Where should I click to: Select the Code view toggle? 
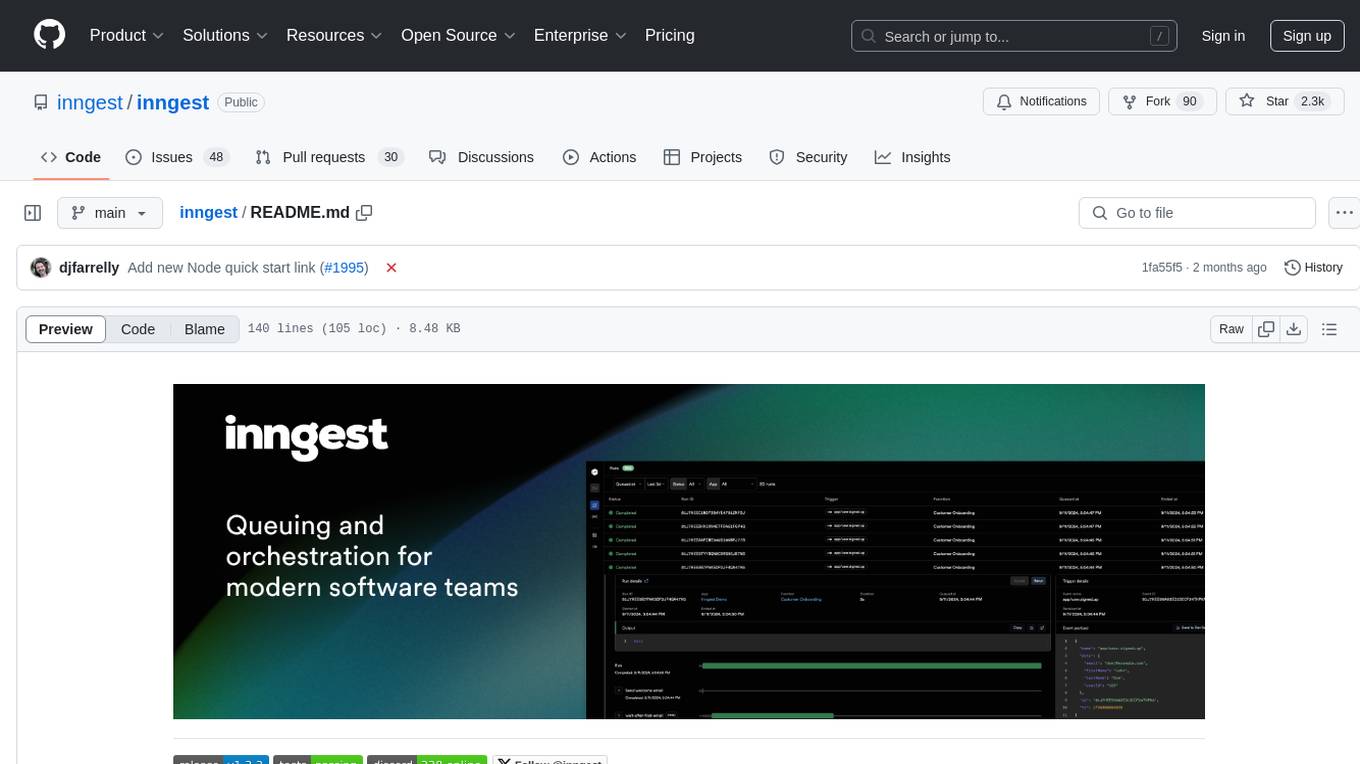click(x=138, y=329)
